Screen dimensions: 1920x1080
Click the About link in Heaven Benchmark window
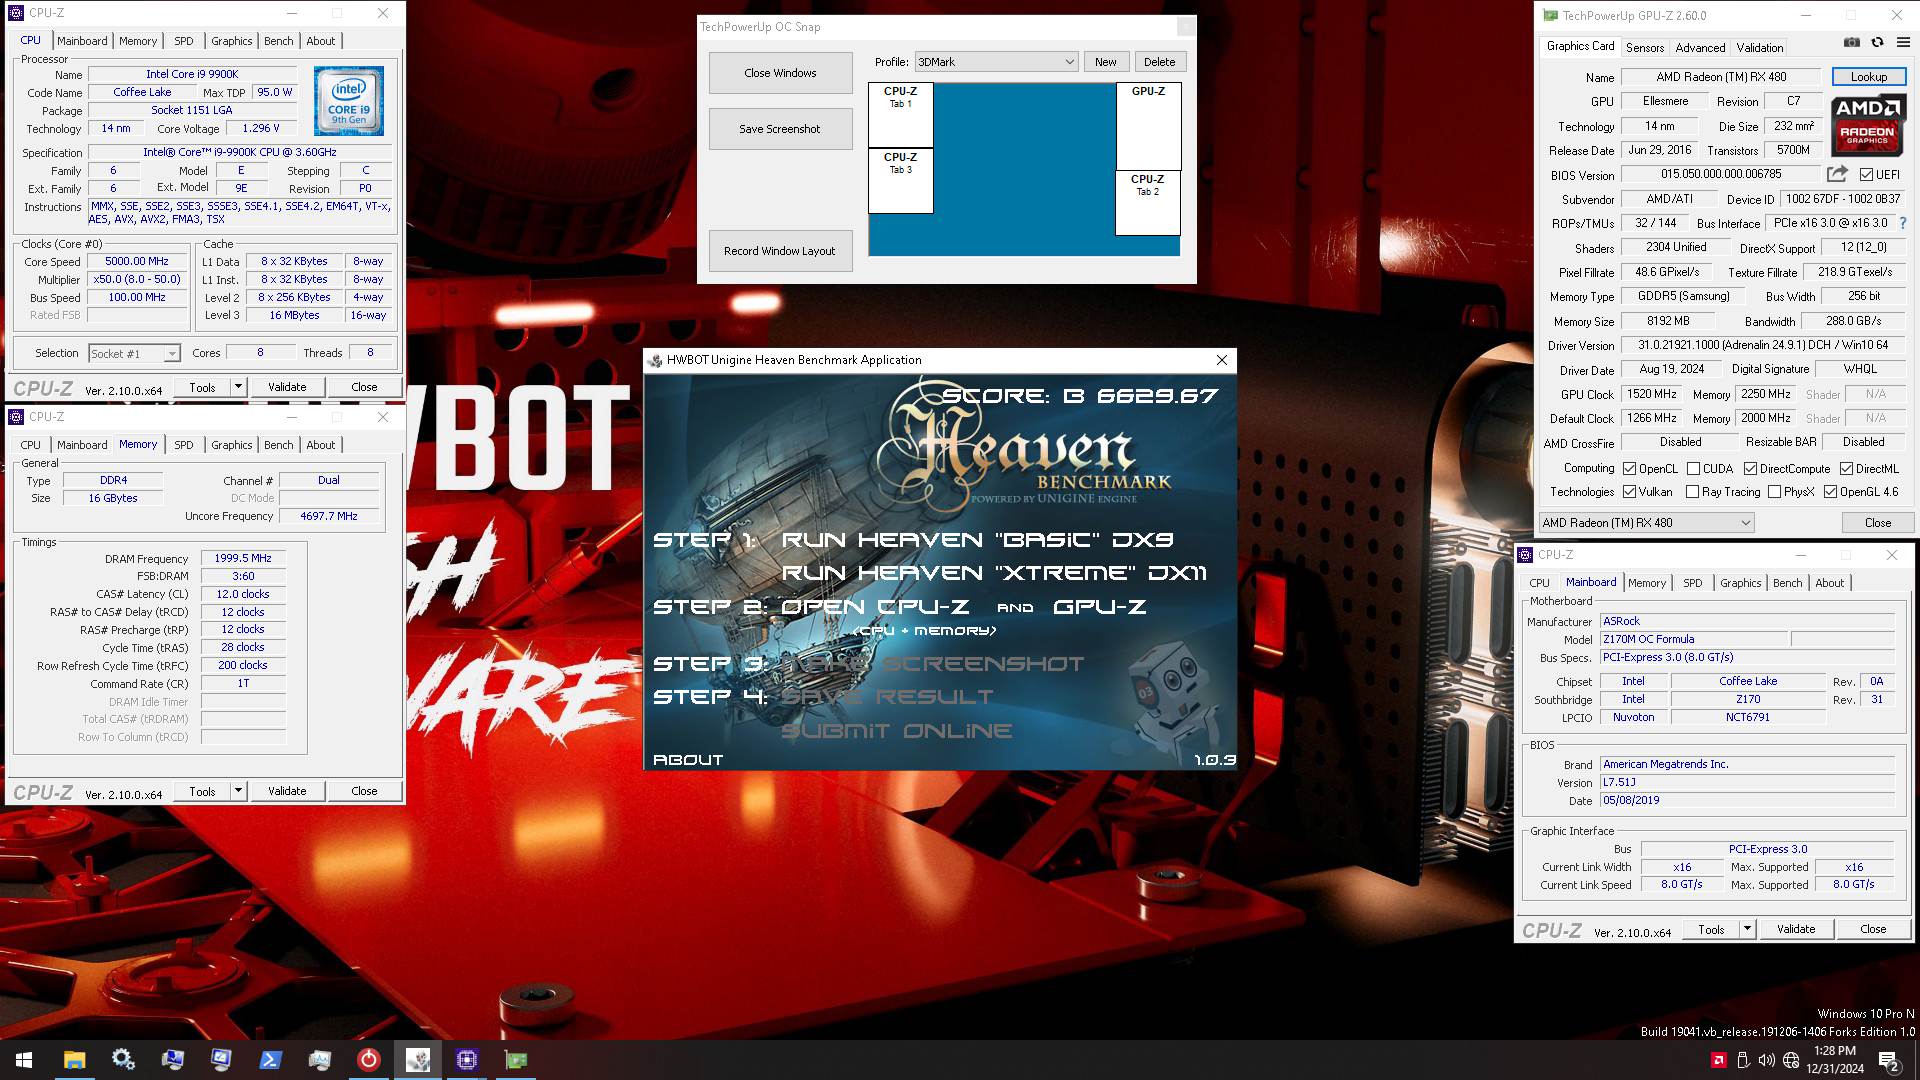(688, 760)
